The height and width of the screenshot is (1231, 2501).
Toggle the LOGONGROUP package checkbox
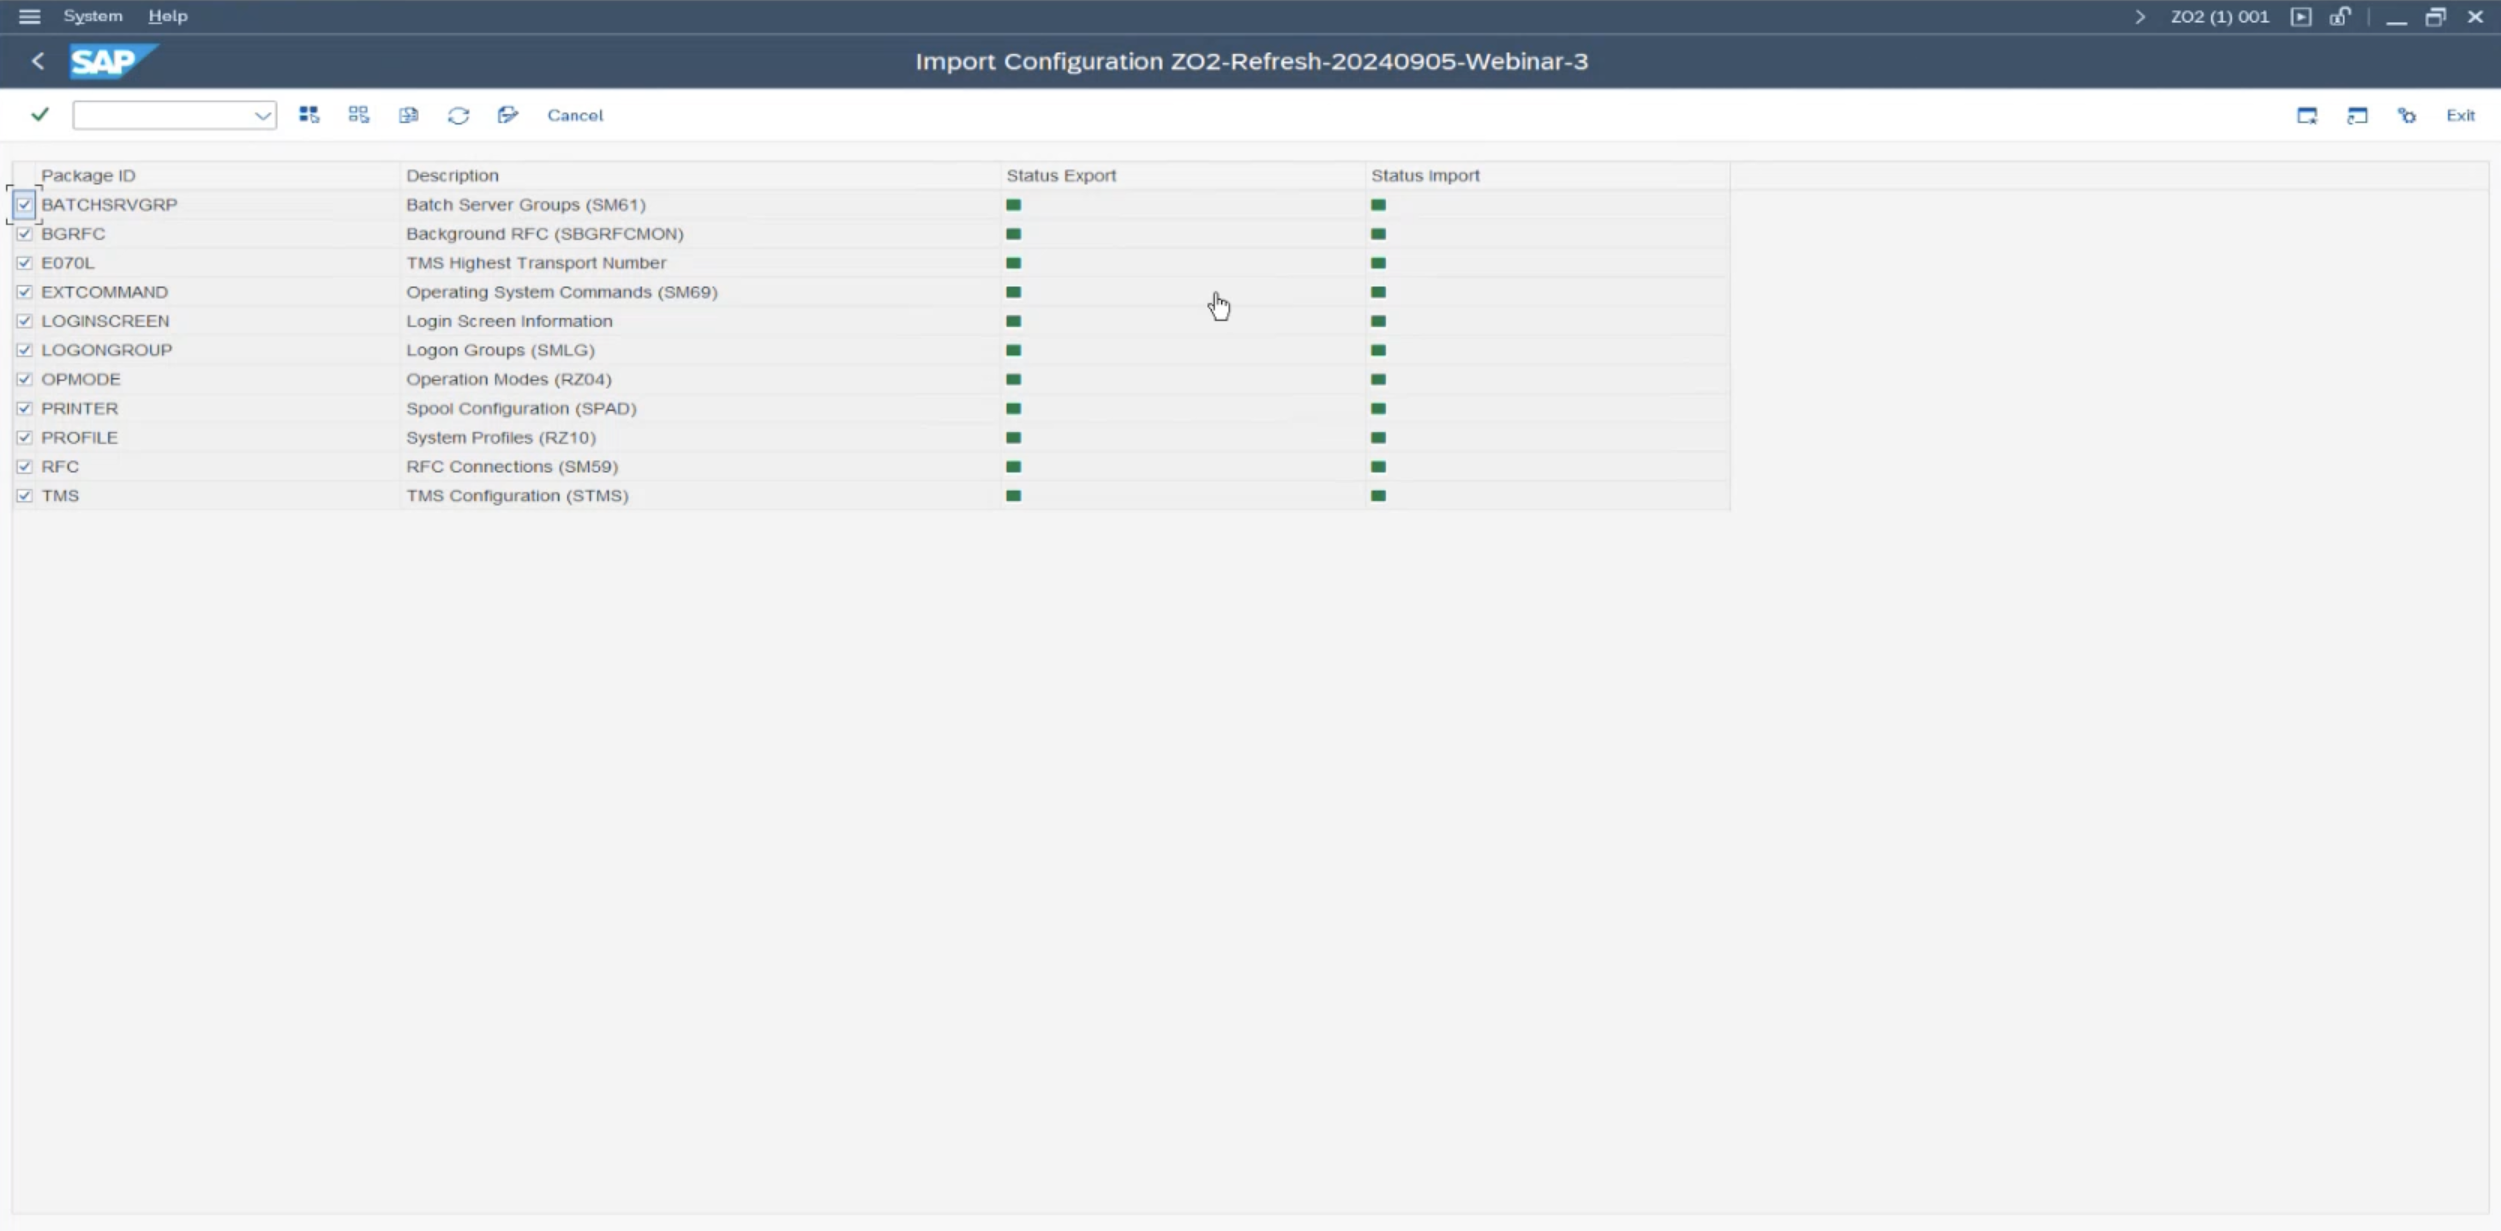coord(24,350)
